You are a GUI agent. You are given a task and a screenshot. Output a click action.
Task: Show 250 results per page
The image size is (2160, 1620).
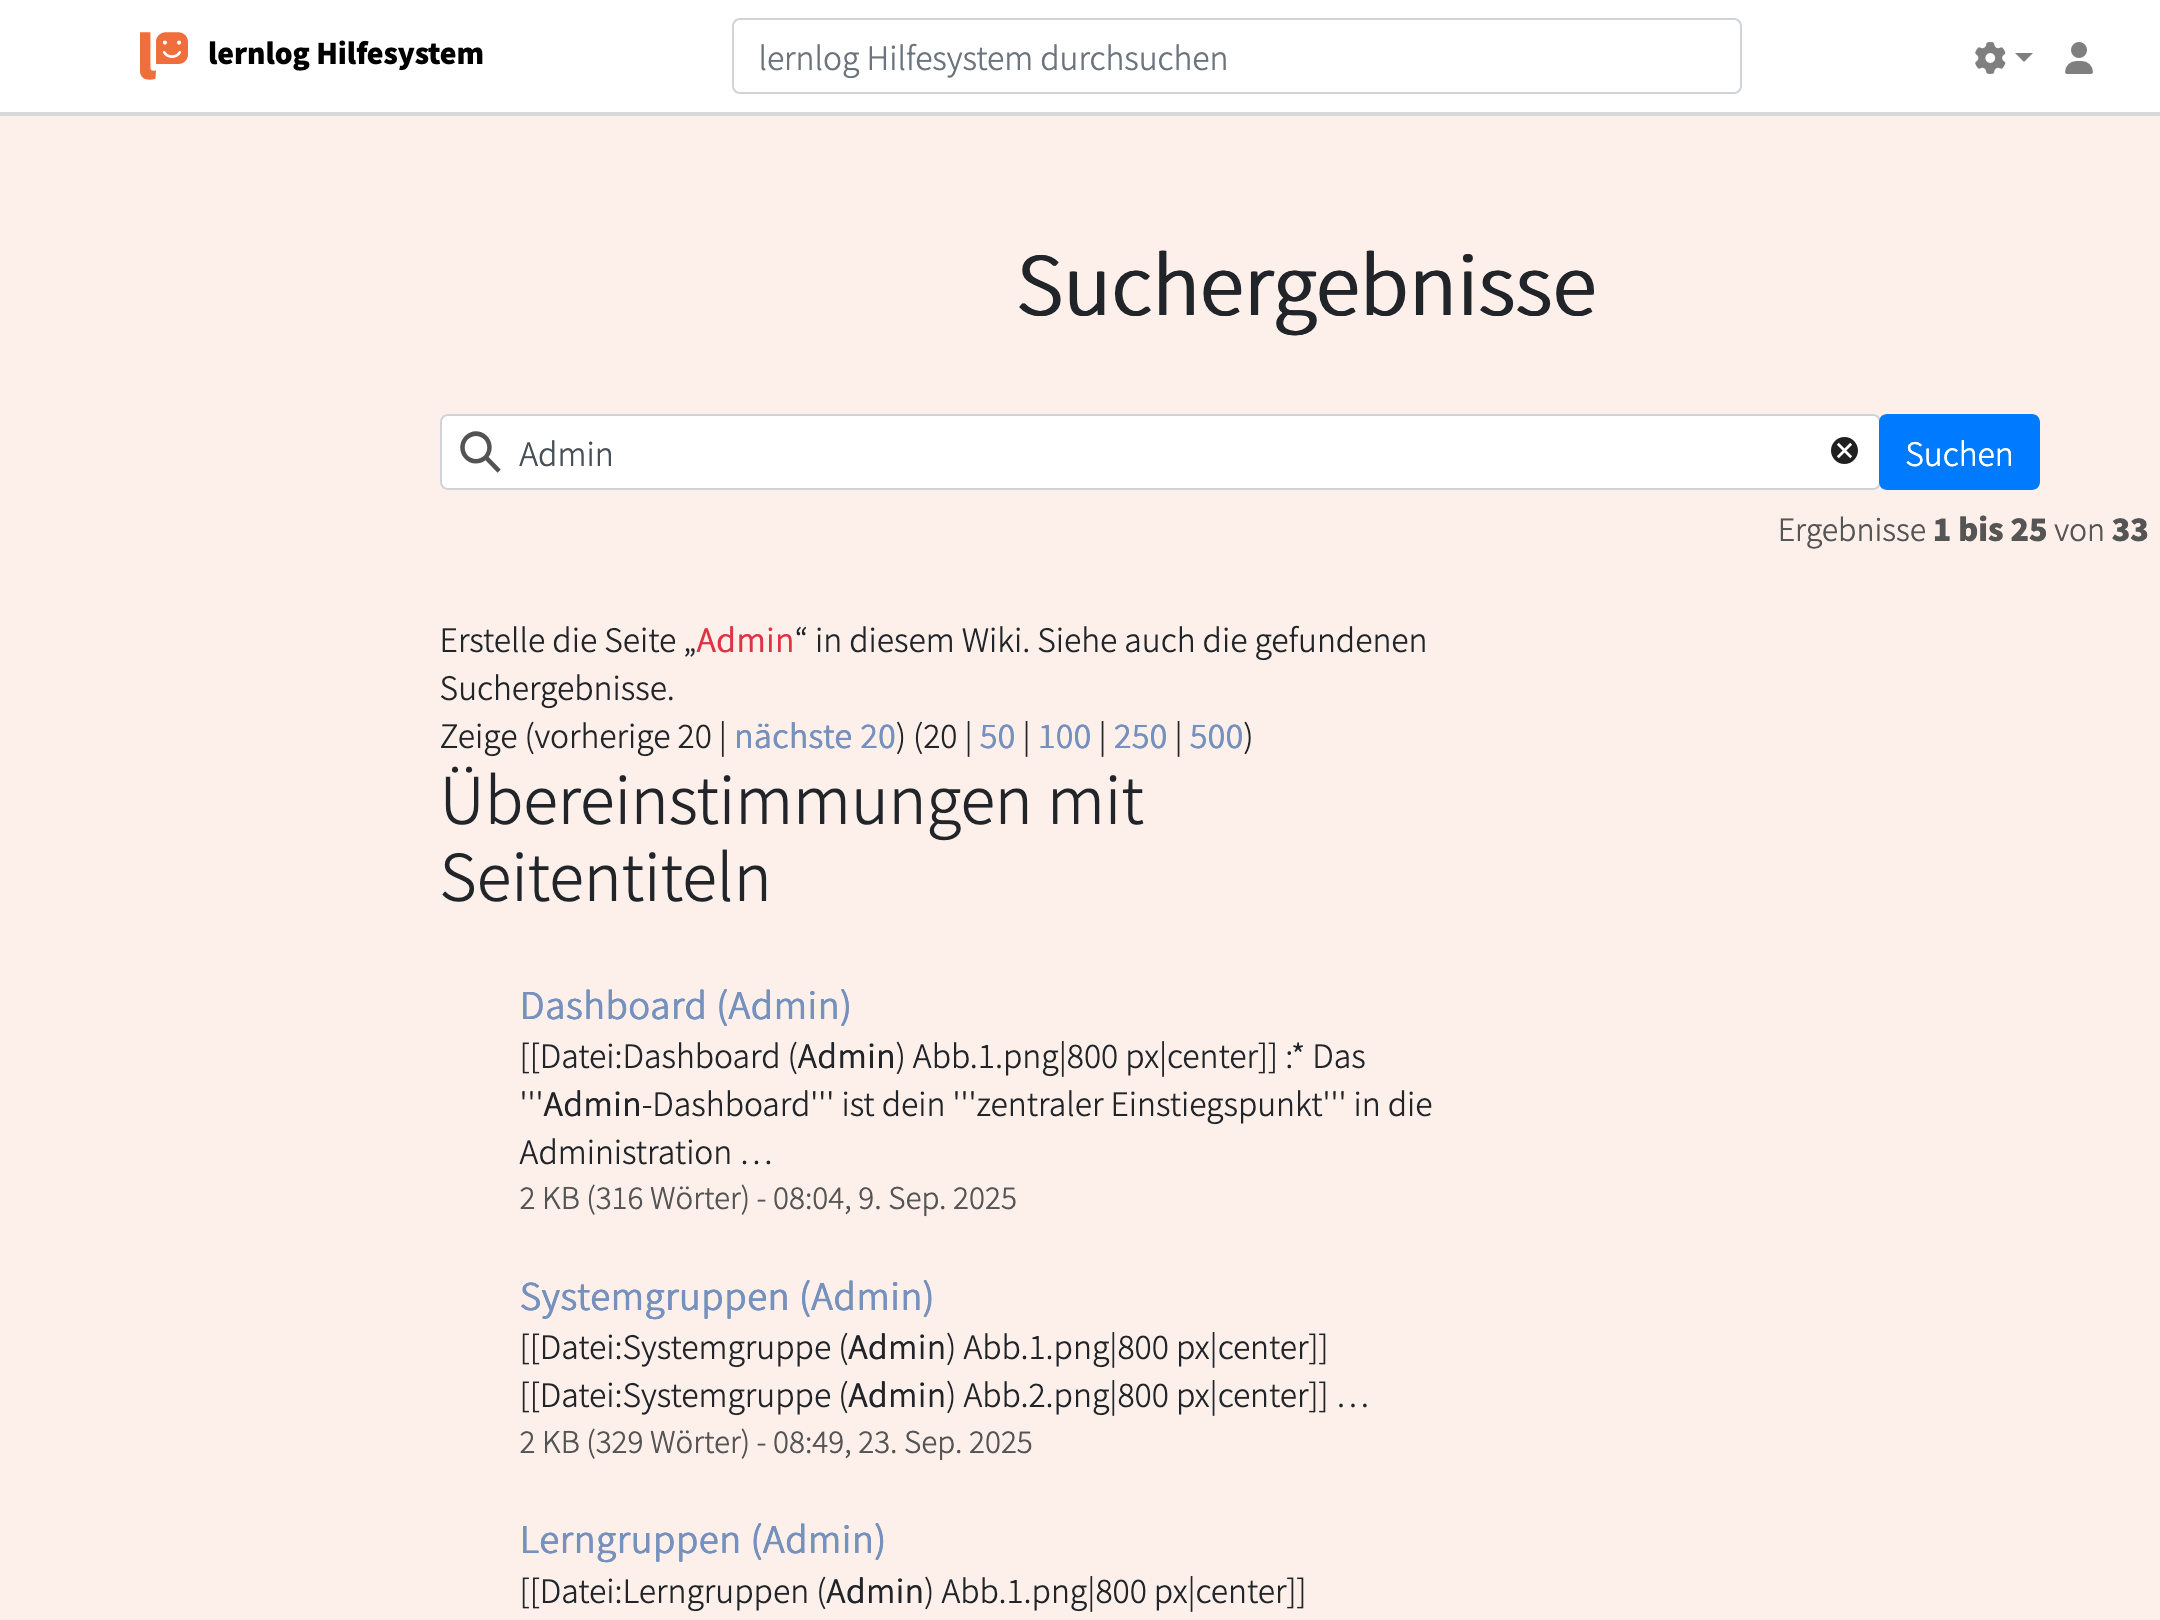(x=1140, y=736)
